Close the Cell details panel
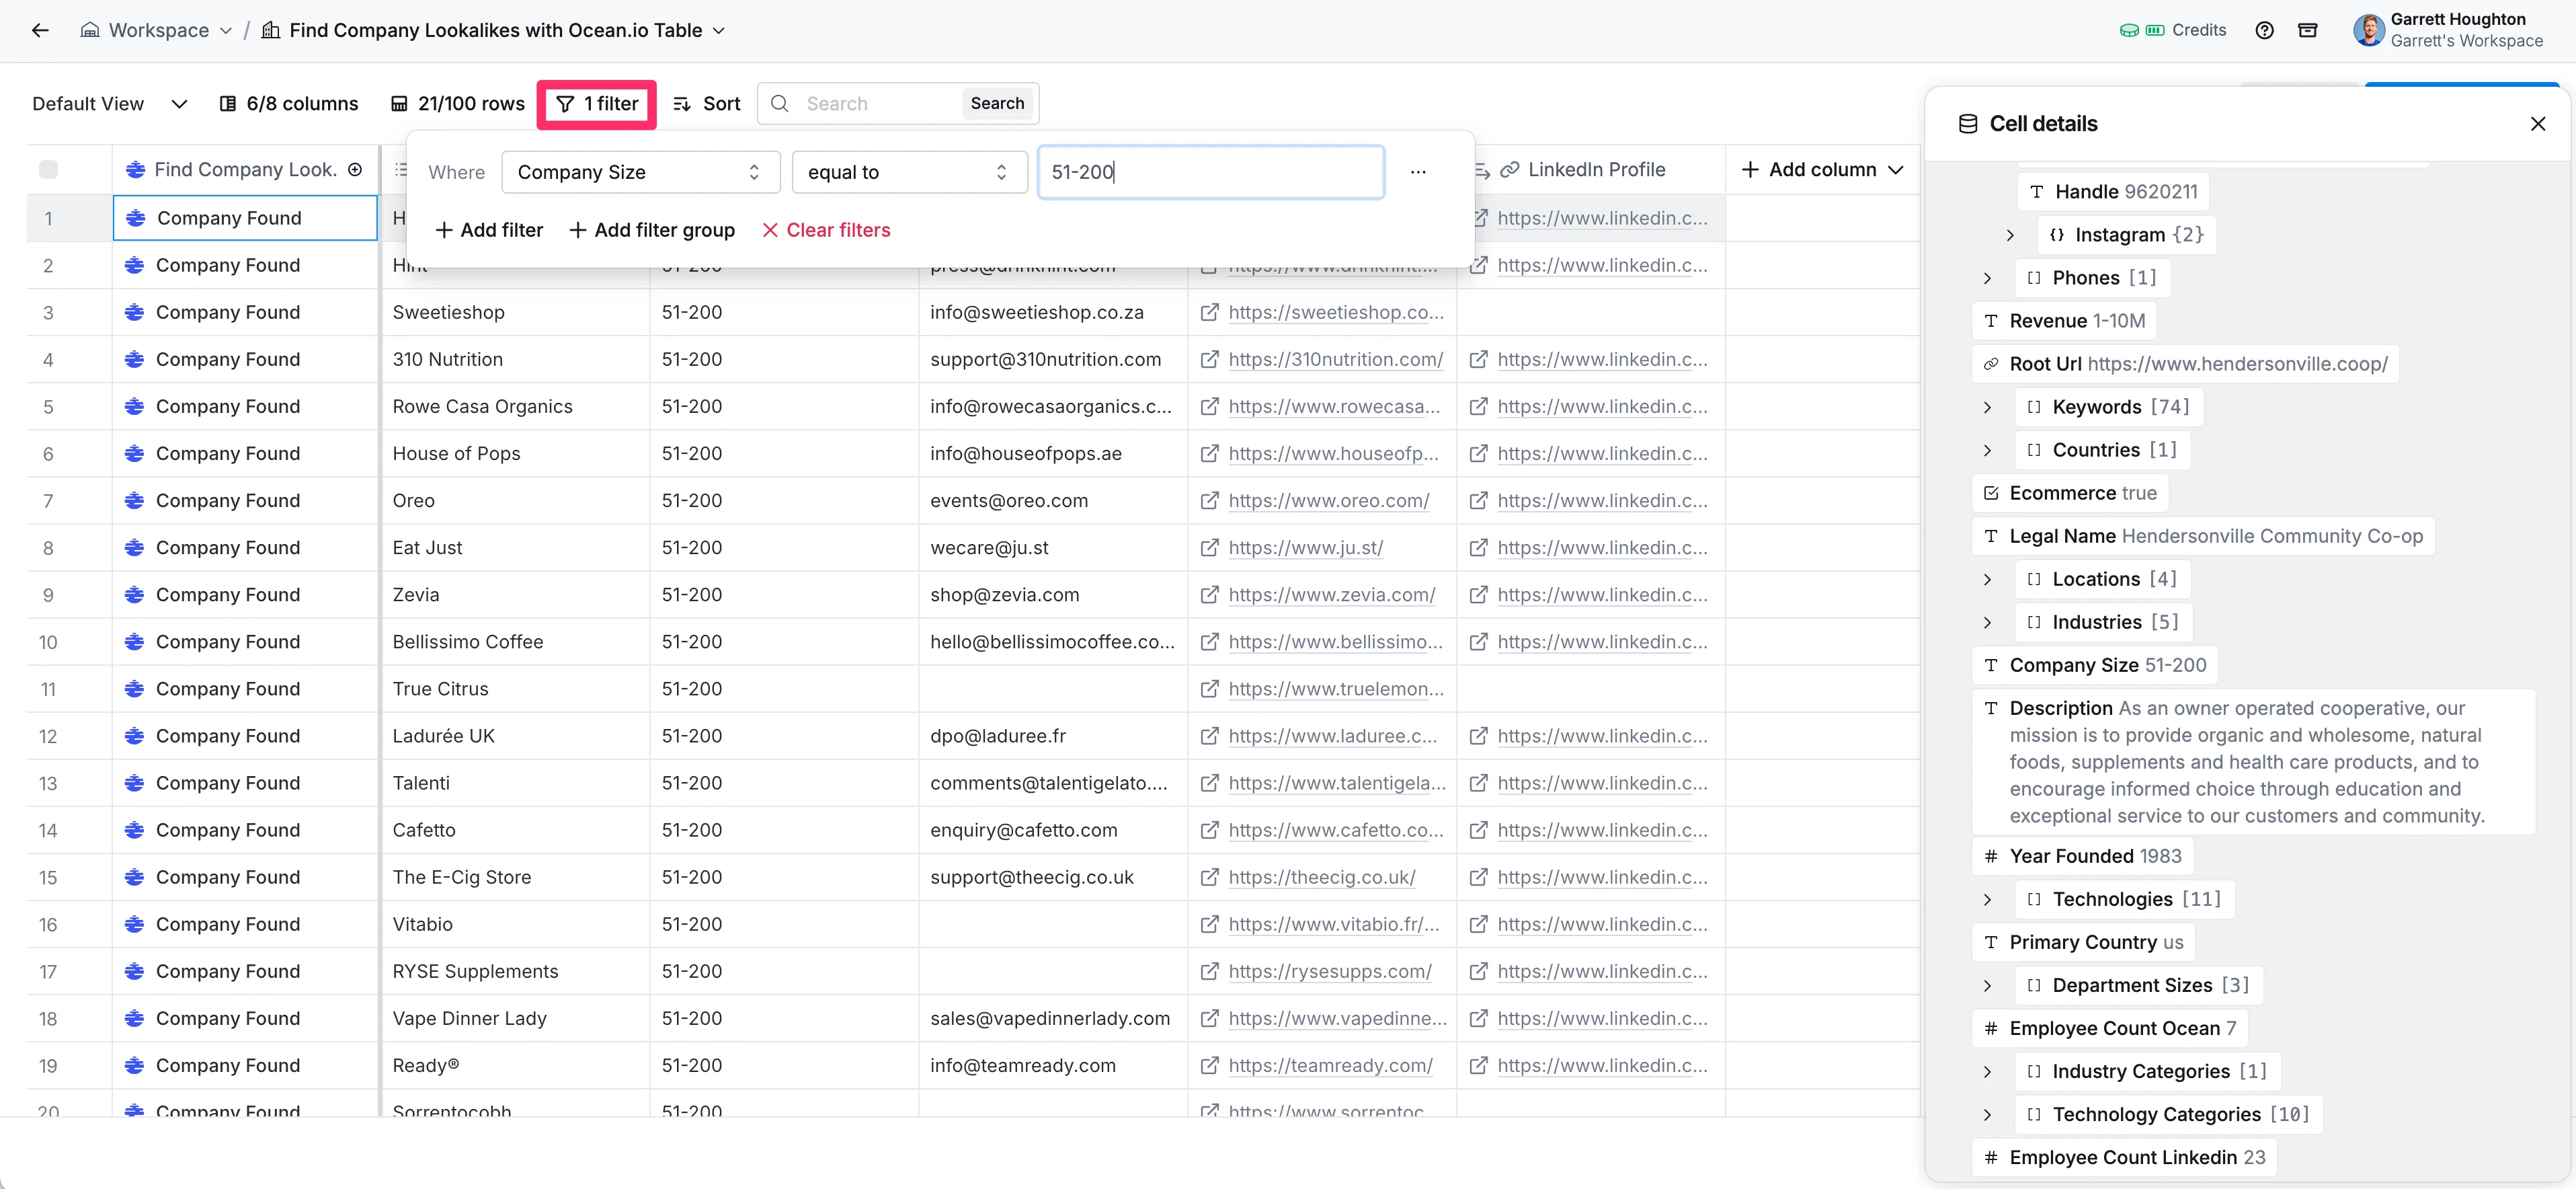Viewport: 2576px width, 1189px height. pos(2537,124)
